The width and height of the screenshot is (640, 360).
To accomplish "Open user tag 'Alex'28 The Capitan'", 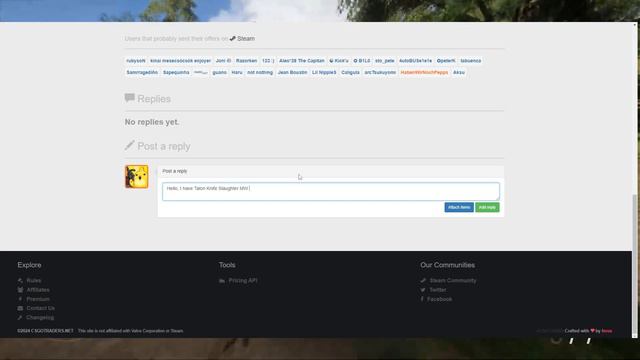I will [302, 61].
